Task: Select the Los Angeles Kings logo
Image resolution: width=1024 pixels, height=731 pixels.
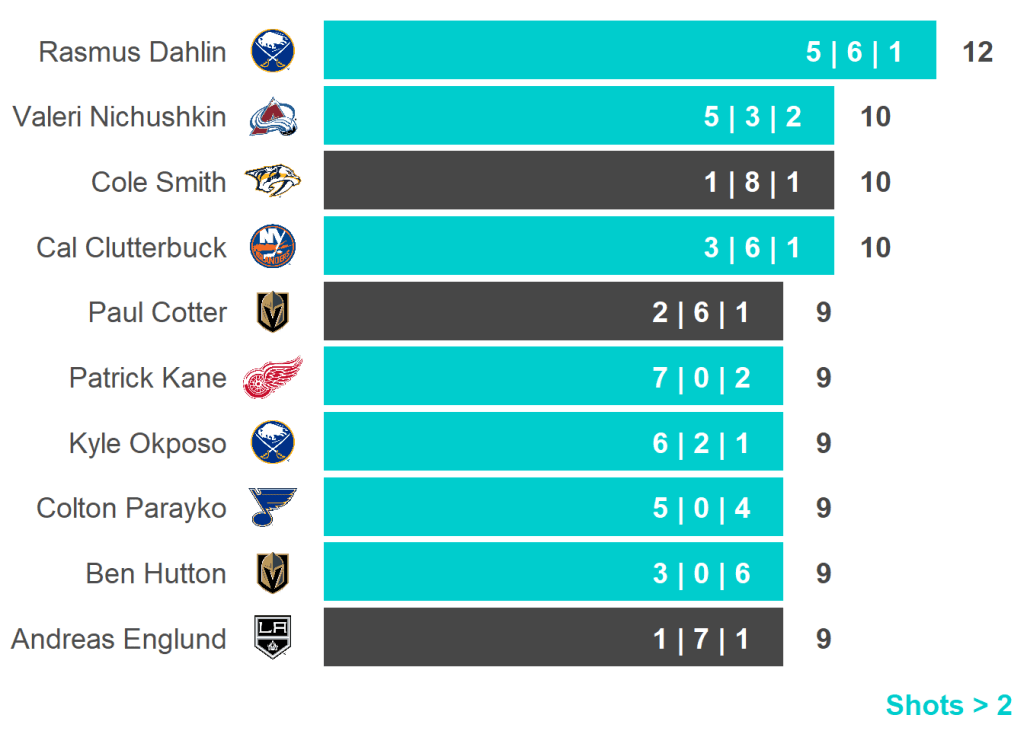Action: [x=272, y=639]
